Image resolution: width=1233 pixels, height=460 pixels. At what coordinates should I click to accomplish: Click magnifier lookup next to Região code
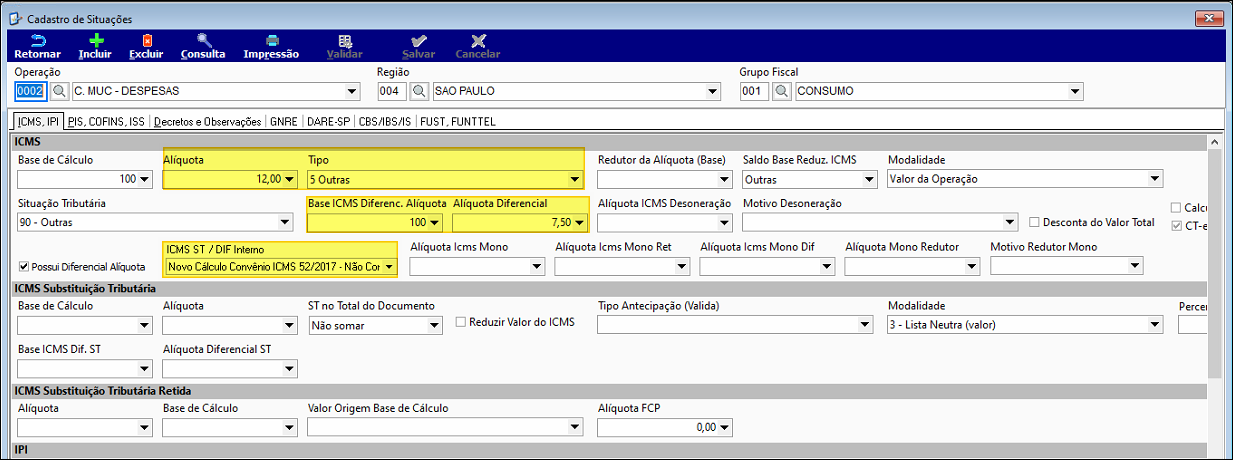click(421, 91)
